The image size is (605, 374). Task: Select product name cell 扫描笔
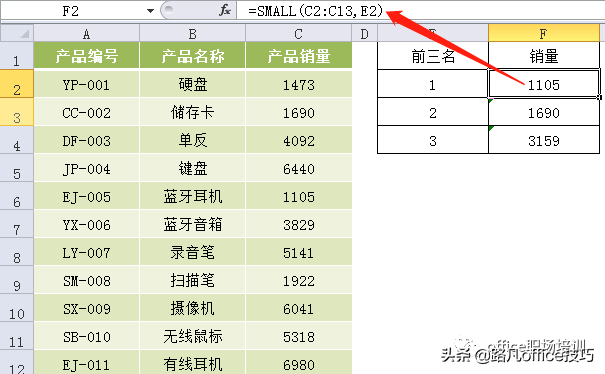pyautogui.click(x=193, y=280)
